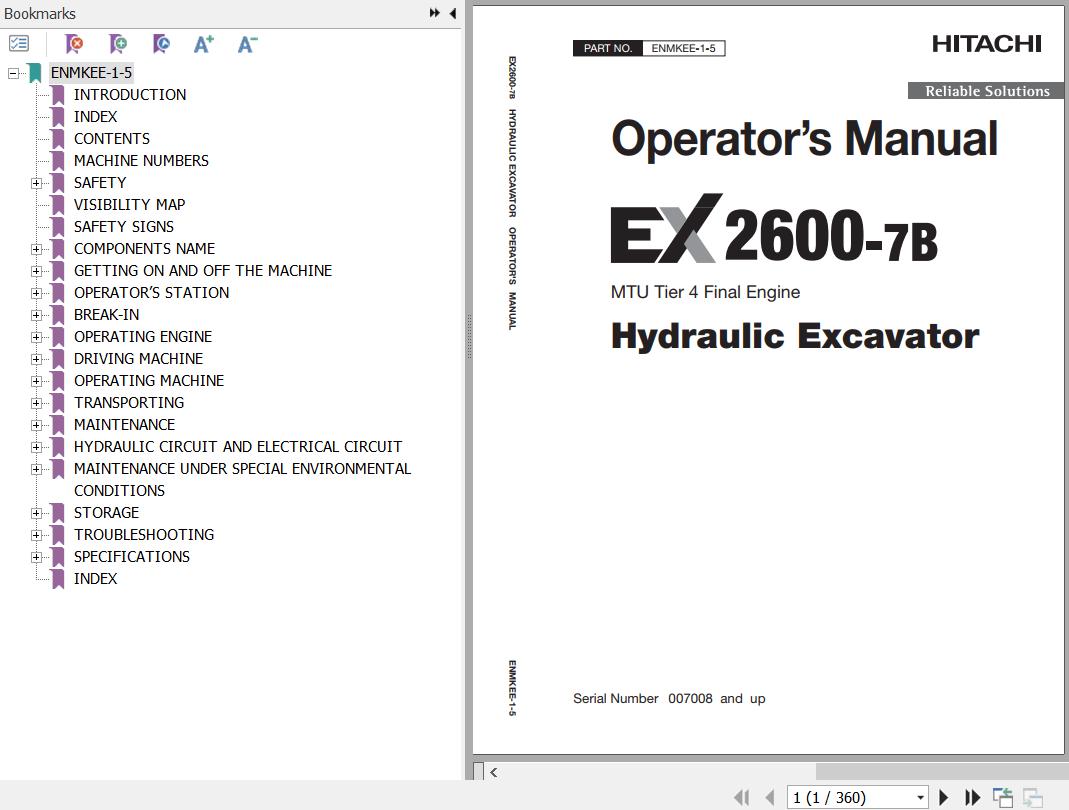Image resolution: width=1069 pixels, height=810 pixels.
Task: Expand the TRANSPORTING bookmark
Action: pos(36,403)
